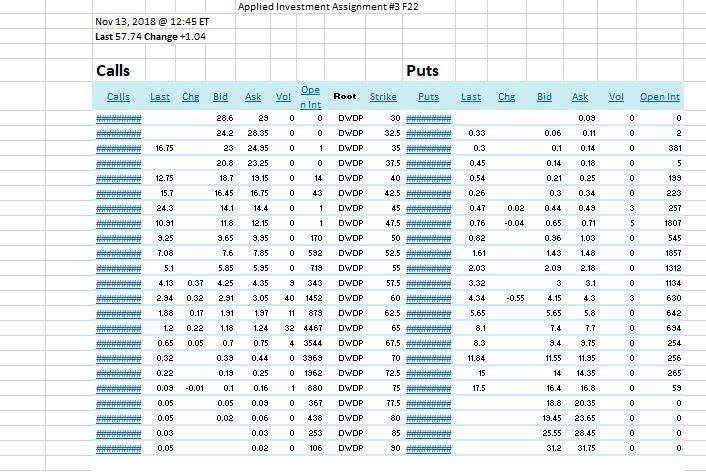Open the put option link for strike 32.5

429,133
